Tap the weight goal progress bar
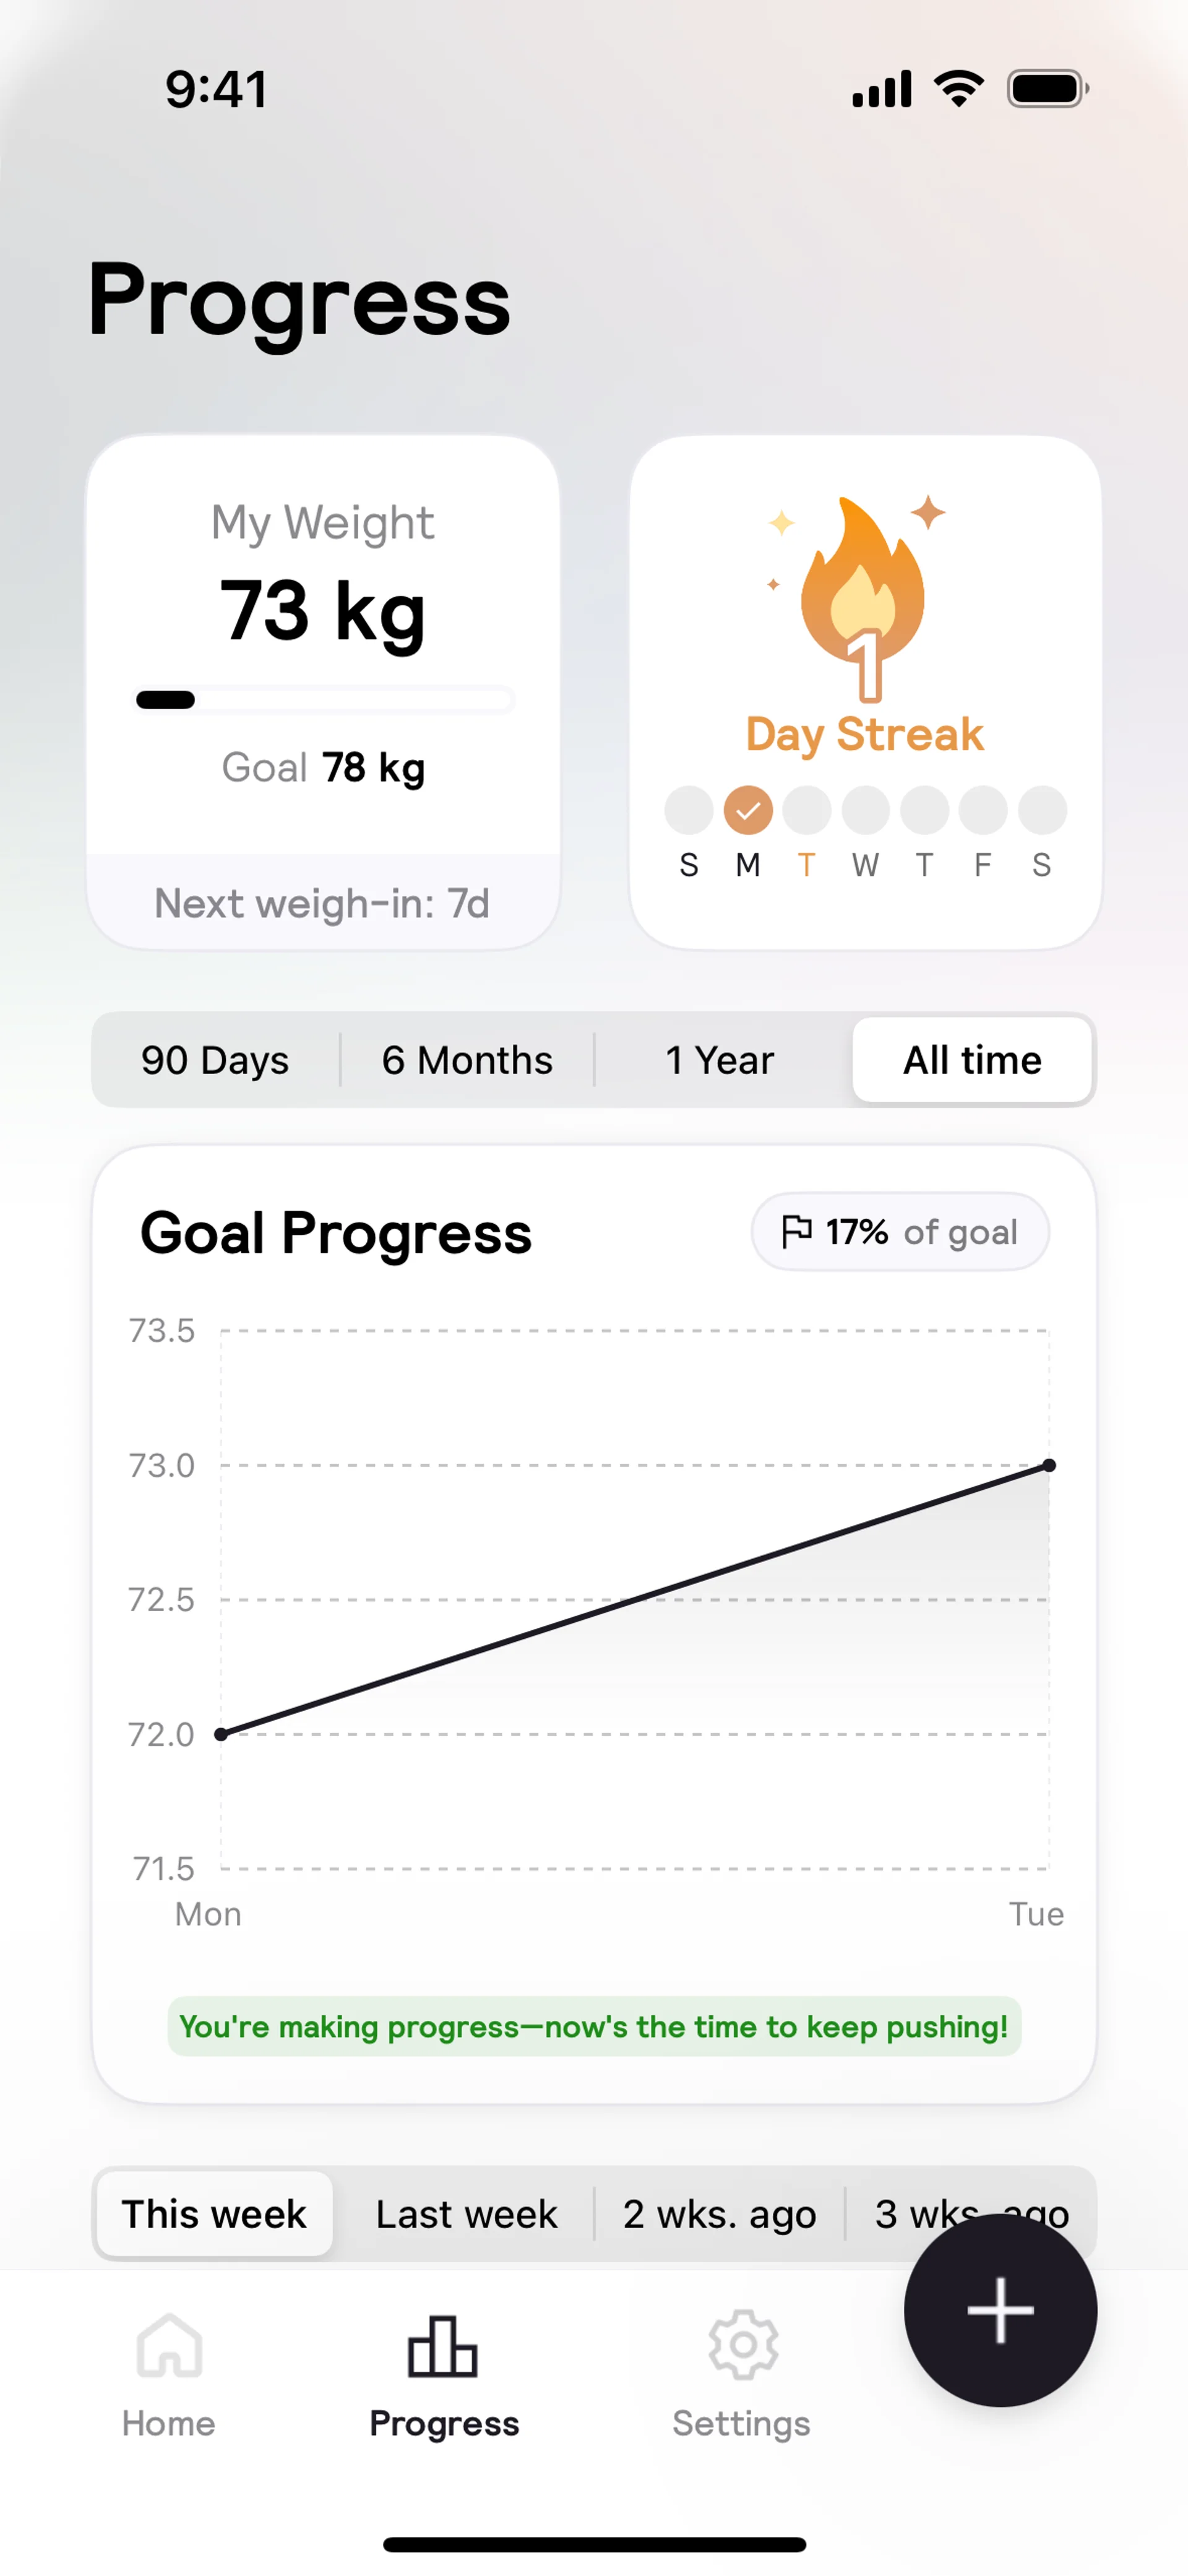The height and width of the screenshot is (2576, 1188). coord(325,700)
